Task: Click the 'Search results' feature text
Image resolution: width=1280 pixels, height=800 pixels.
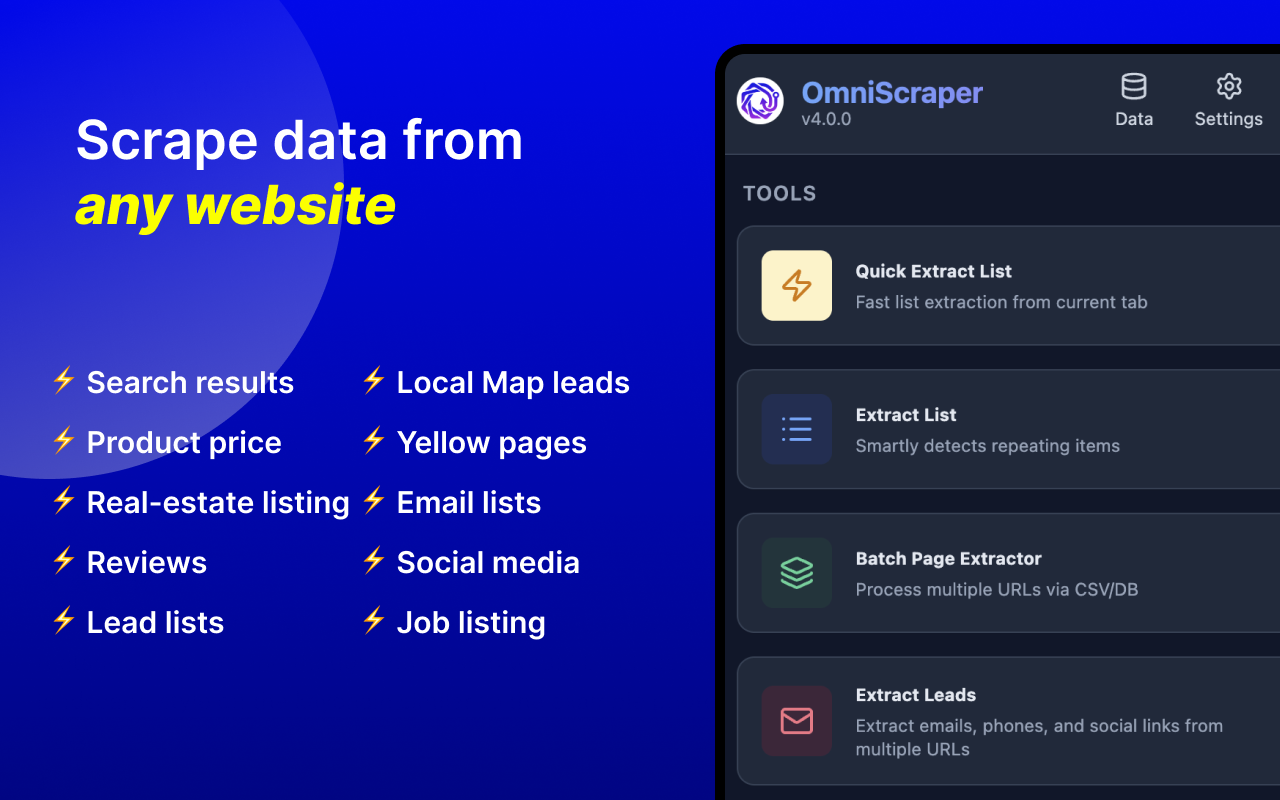Action: 190,382
